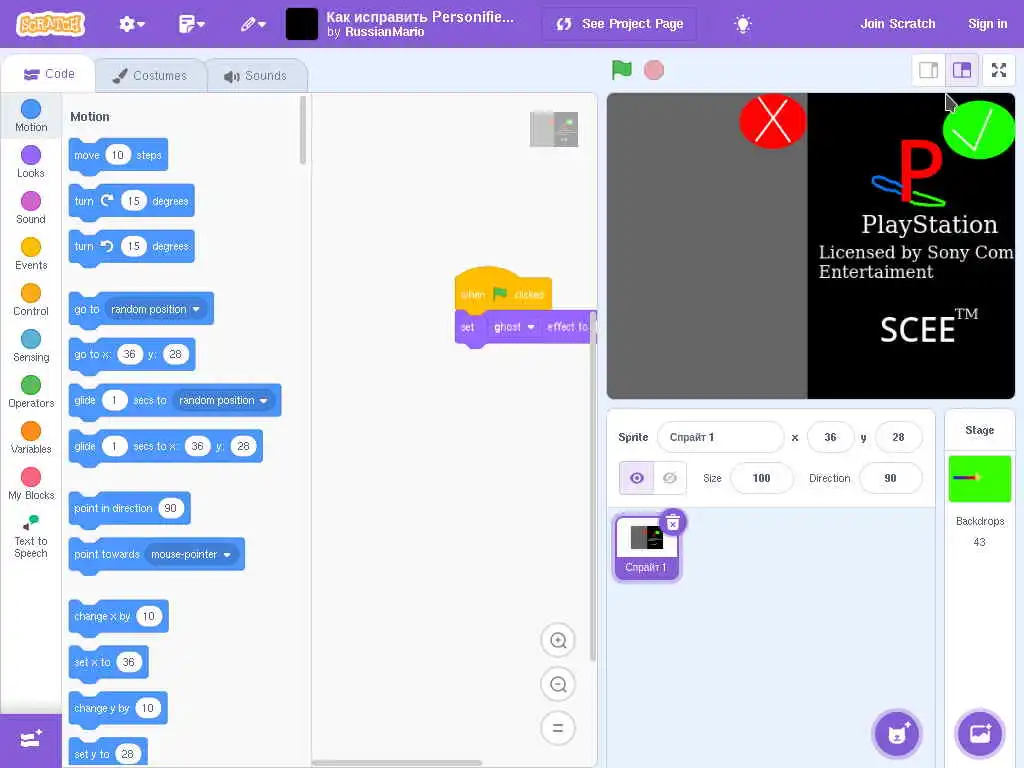Select the Events block category
1024x768 pixels.
point(31,253)
